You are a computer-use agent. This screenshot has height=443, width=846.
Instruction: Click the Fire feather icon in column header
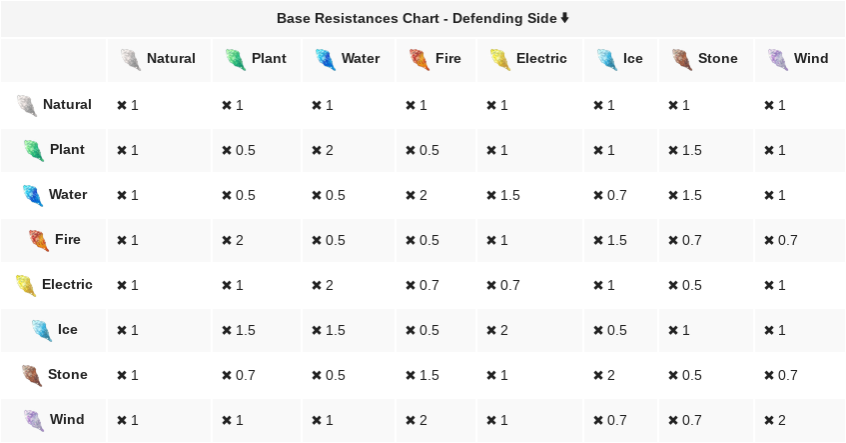pyautogui.click(x=419, y=59)
